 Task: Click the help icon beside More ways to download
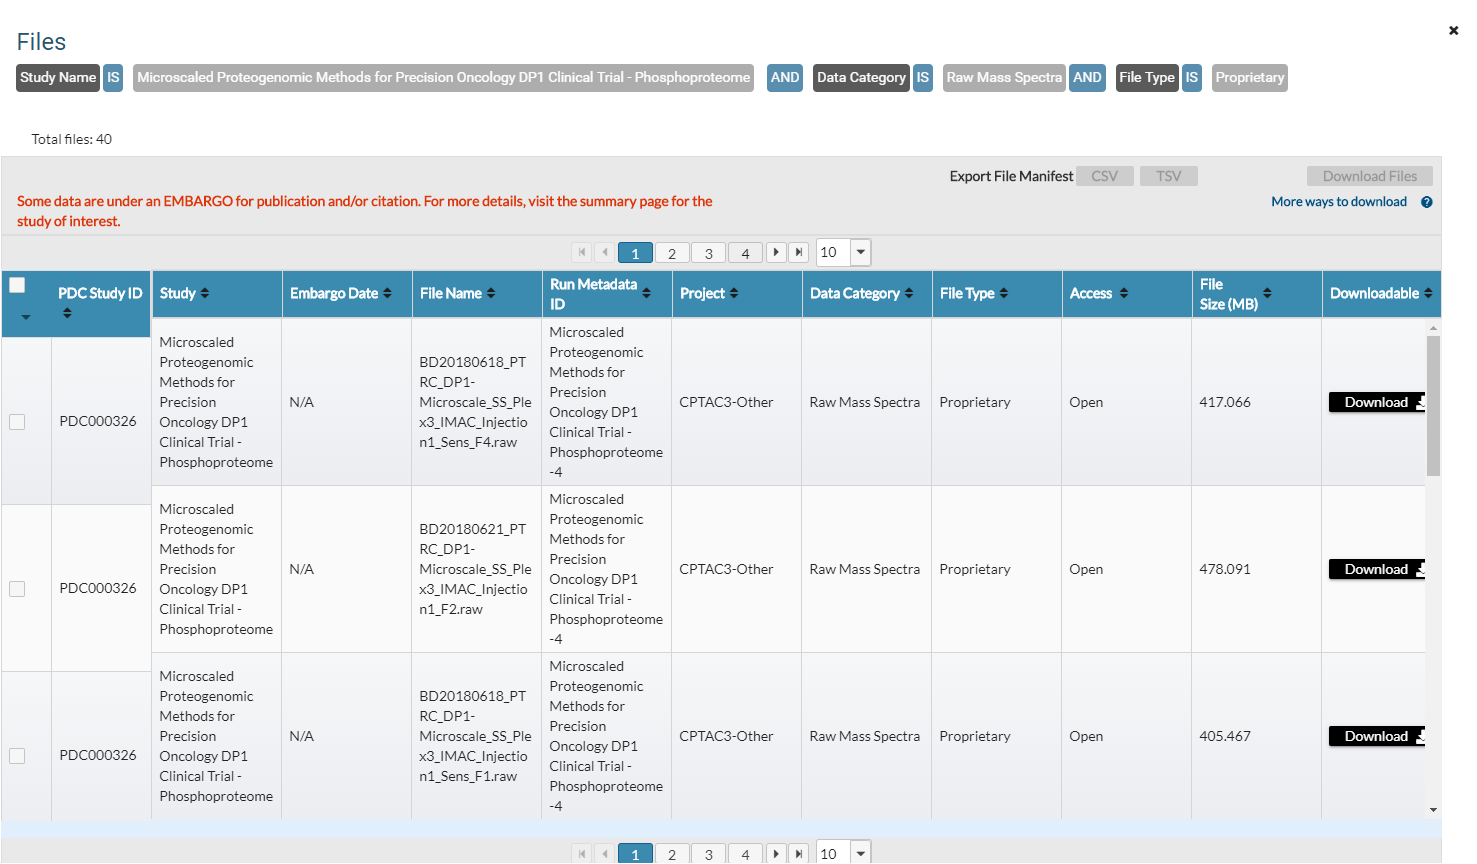point(1426,202)
